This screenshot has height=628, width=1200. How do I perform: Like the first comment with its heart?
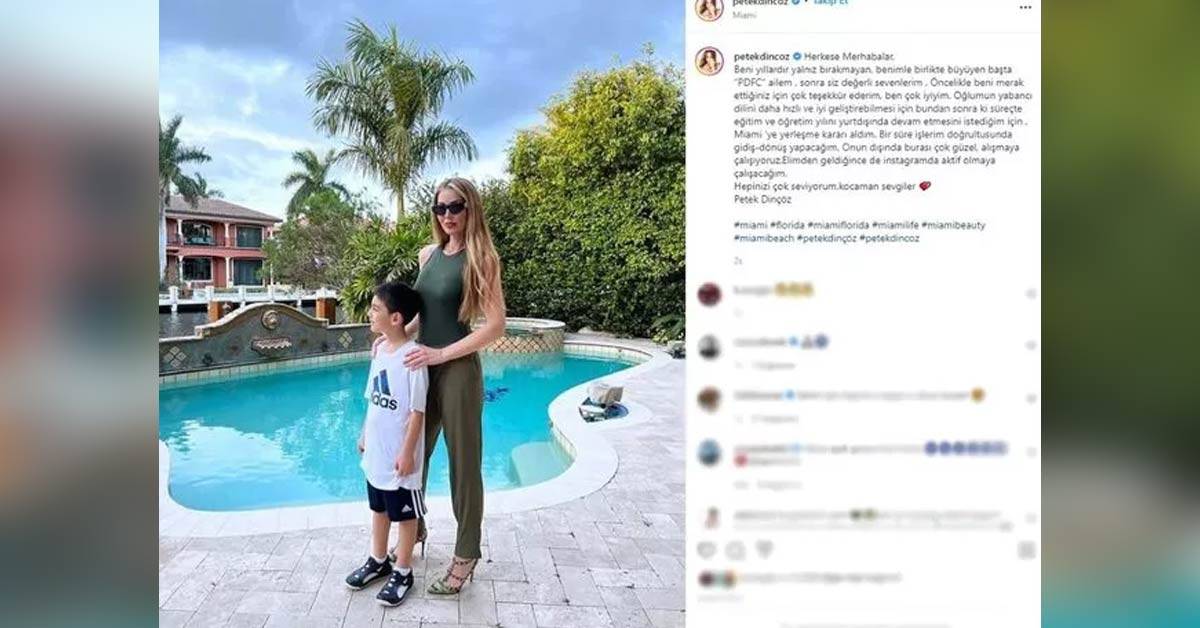point(1030,294)
